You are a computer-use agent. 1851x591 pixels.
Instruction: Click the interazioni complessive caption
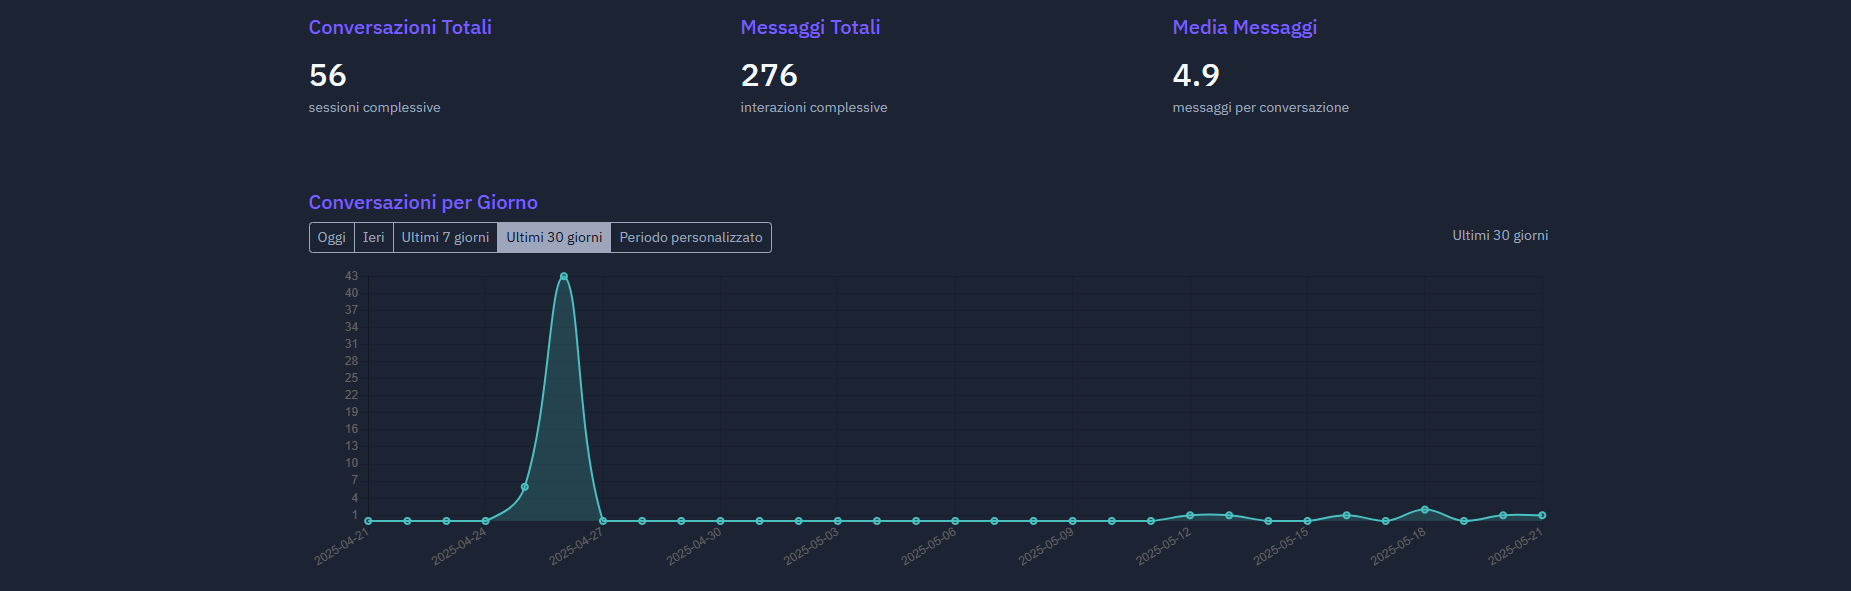point(814,107)
